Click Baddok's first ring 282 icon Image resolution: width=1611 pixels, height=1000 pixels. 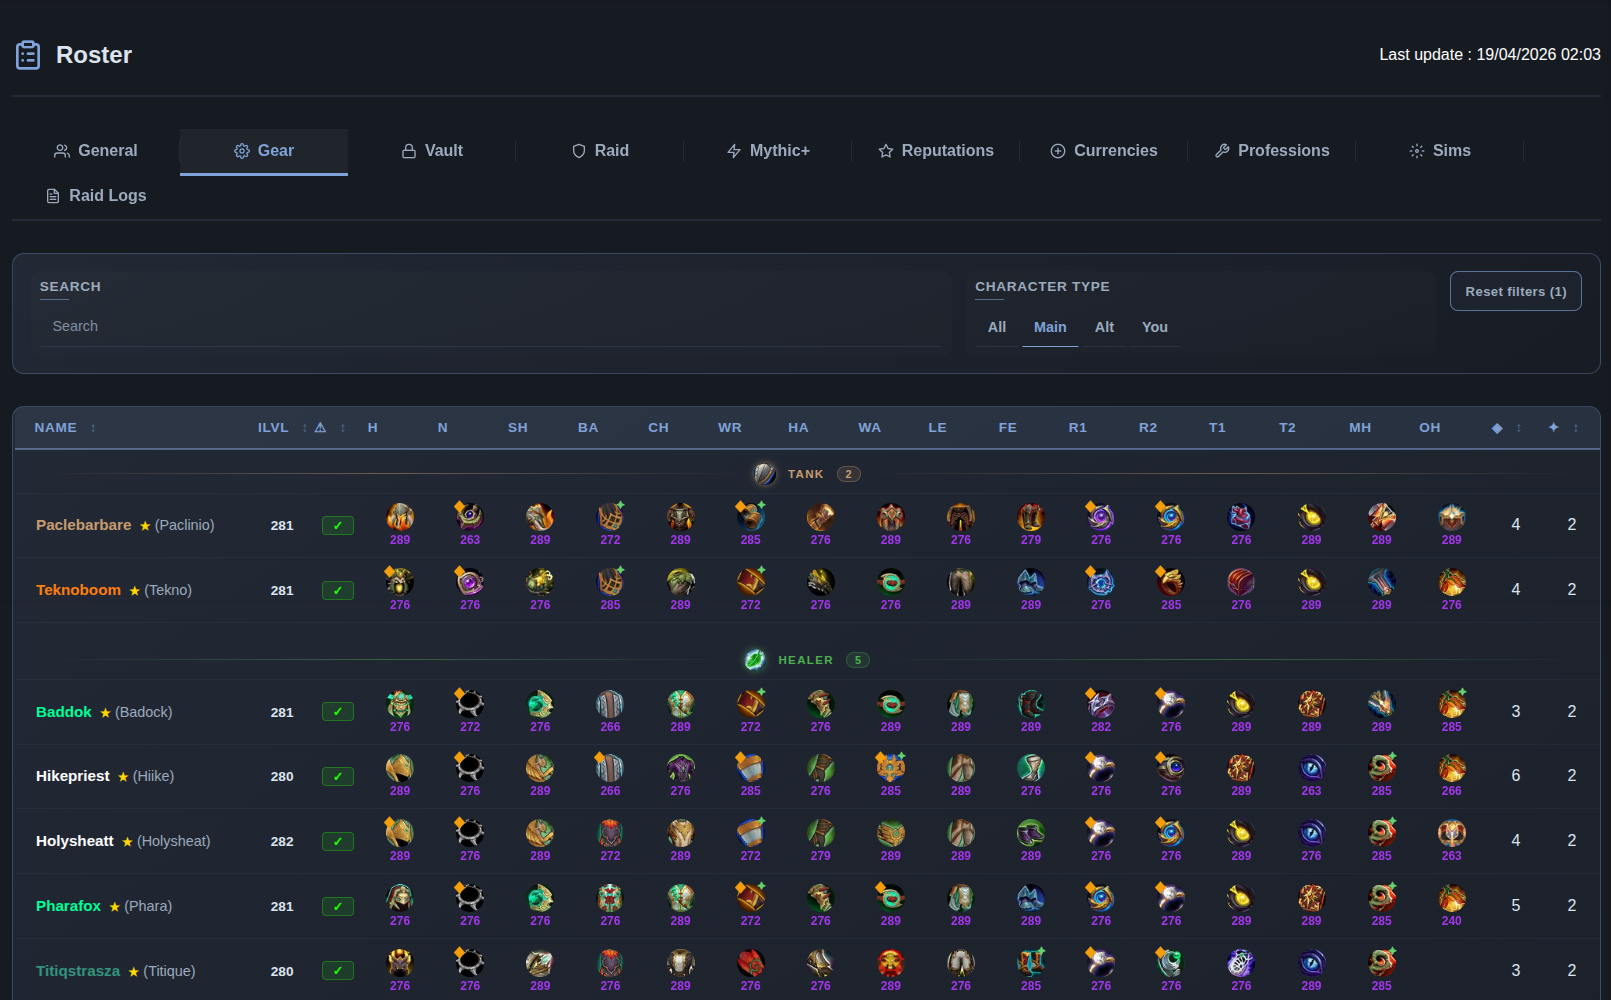1101,704
